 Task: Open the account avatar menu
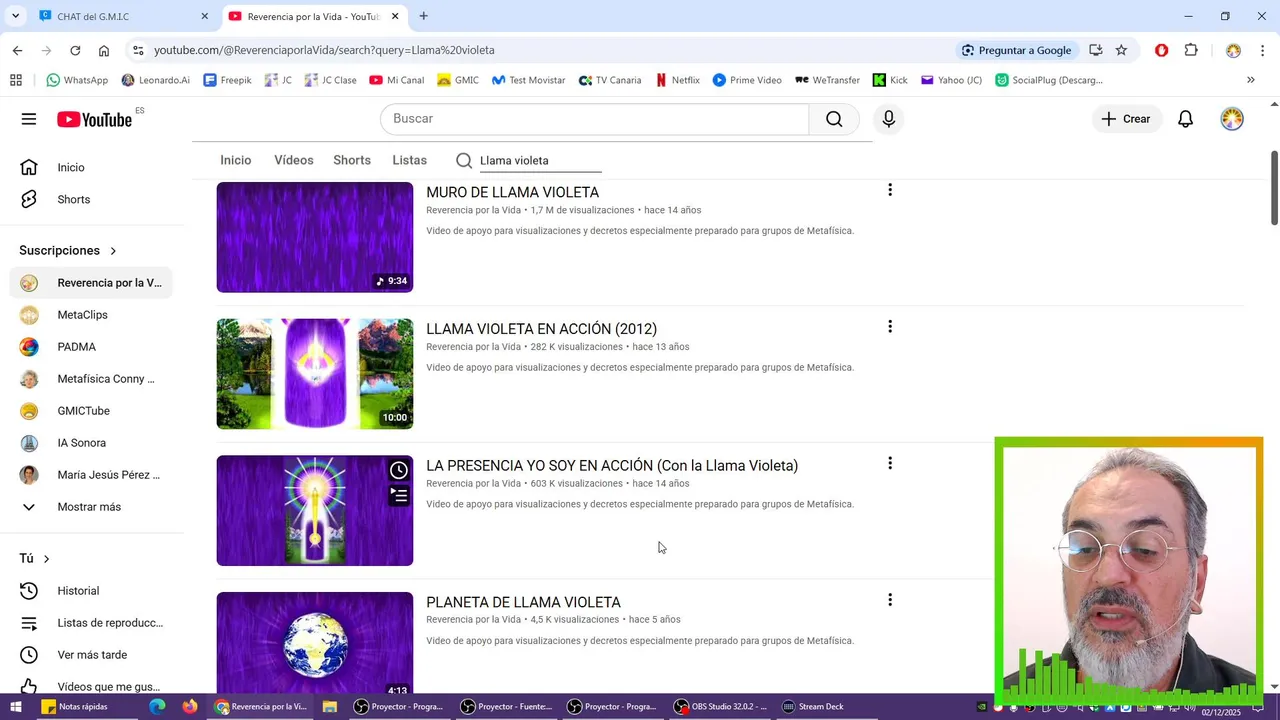point(1232,119)
